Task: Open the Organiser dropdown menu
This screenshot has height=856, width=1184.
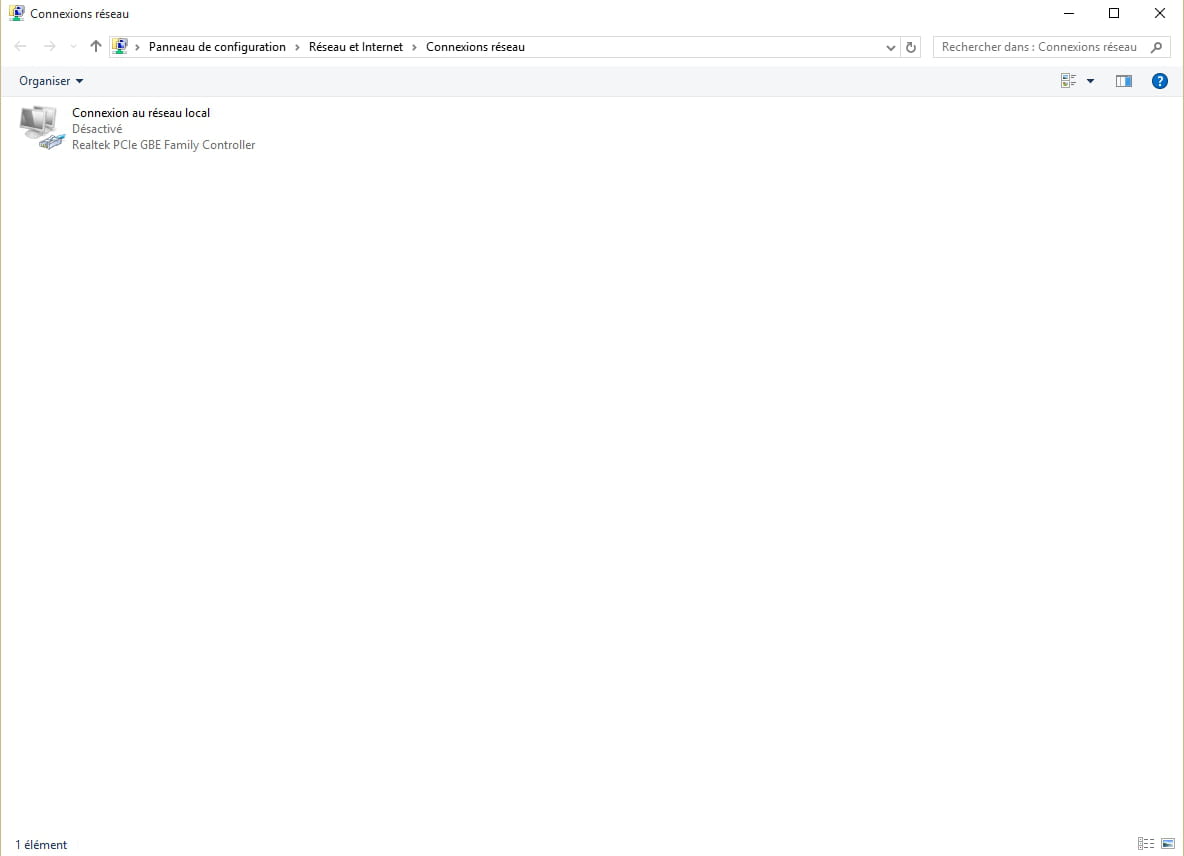Action: coord(51,81)
